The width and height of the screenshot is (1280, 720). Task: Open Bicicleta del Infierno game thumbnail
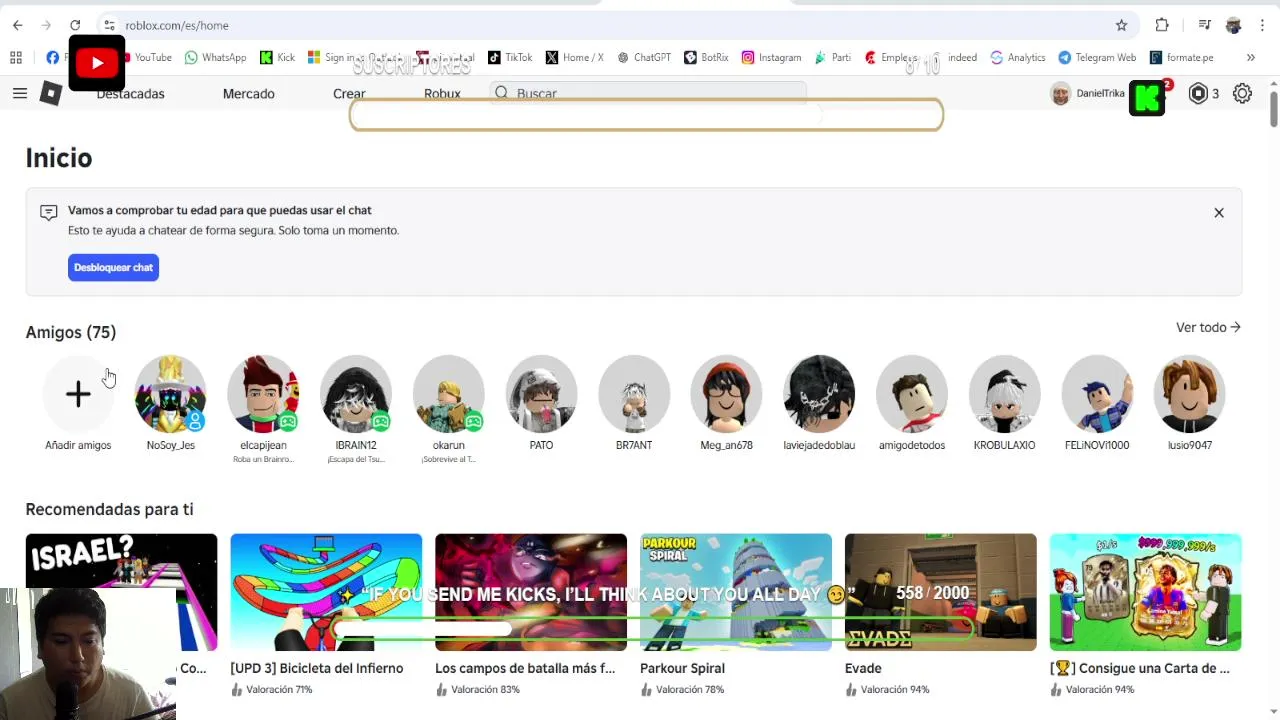[x=326, y=592]
